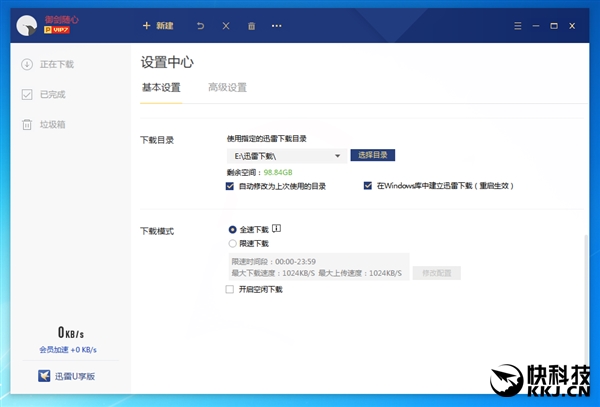Click the cancel X toolbar icon
The image size is (600, 407).
pos(226,26)
